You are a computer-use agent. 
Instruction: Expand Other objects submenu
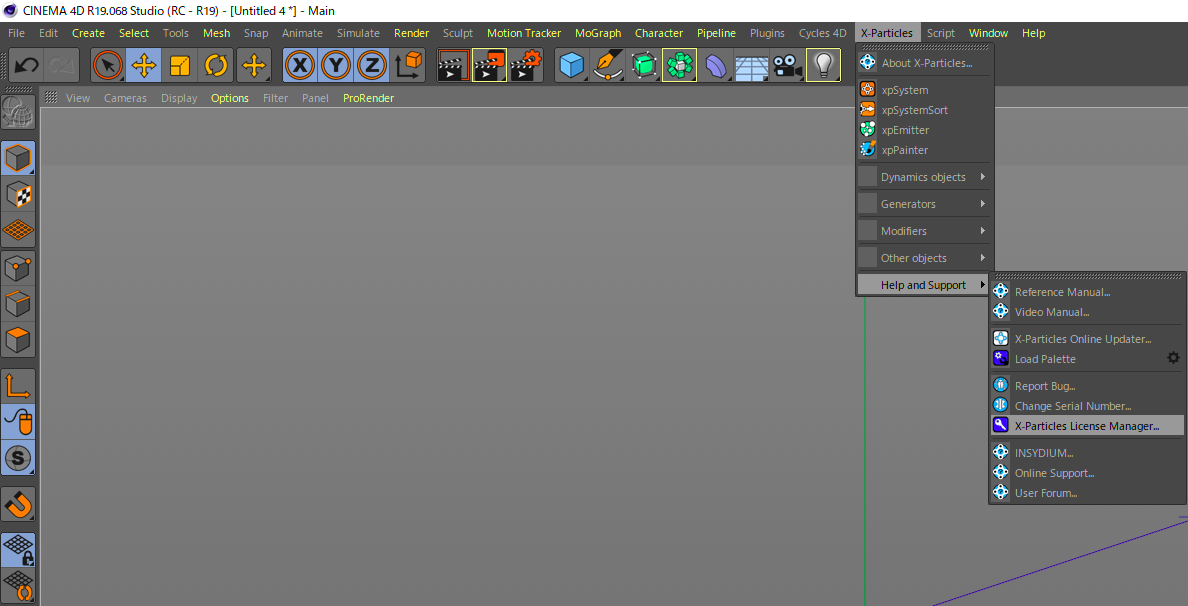tap(925, 258)
